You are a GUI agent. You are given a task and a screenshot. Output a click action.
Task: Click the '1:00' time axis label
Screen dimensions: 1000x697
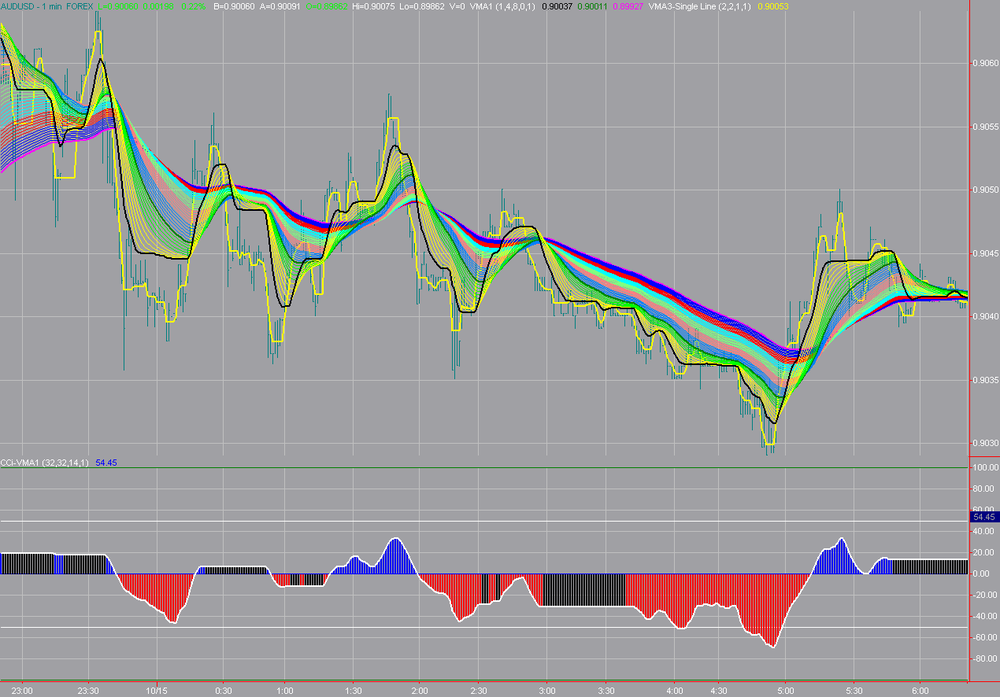pyautogui.click(x=284, y=691)
